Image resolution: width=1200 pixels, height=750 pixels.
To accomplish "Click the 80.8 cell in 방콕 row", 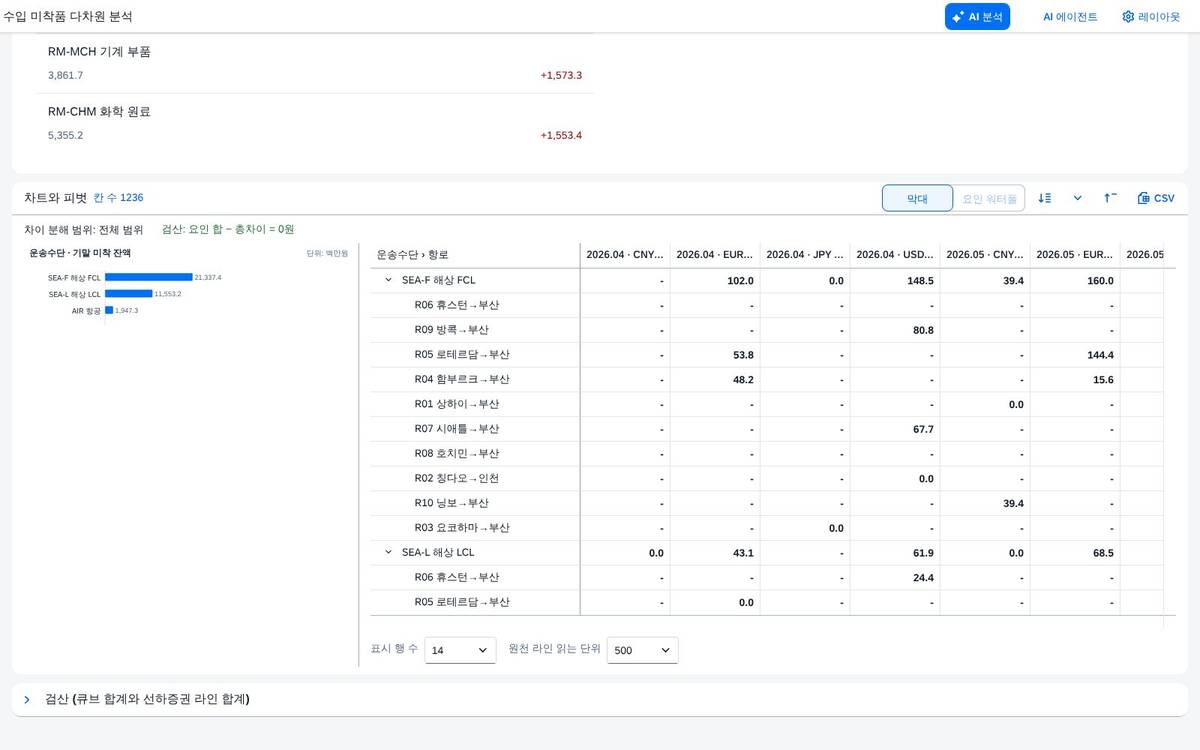I will tap(895, 330).
